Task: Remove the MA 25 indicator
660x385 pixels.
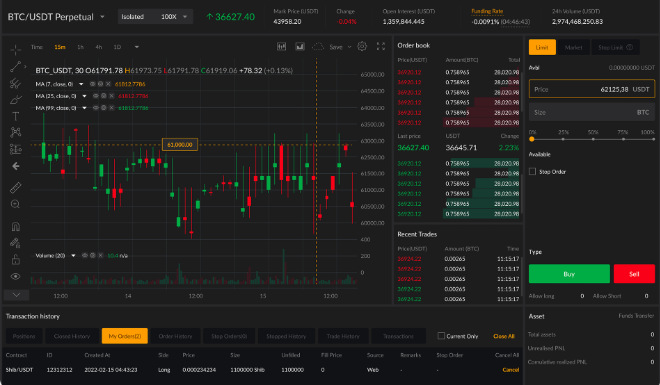Action: (x=112, y=96)
